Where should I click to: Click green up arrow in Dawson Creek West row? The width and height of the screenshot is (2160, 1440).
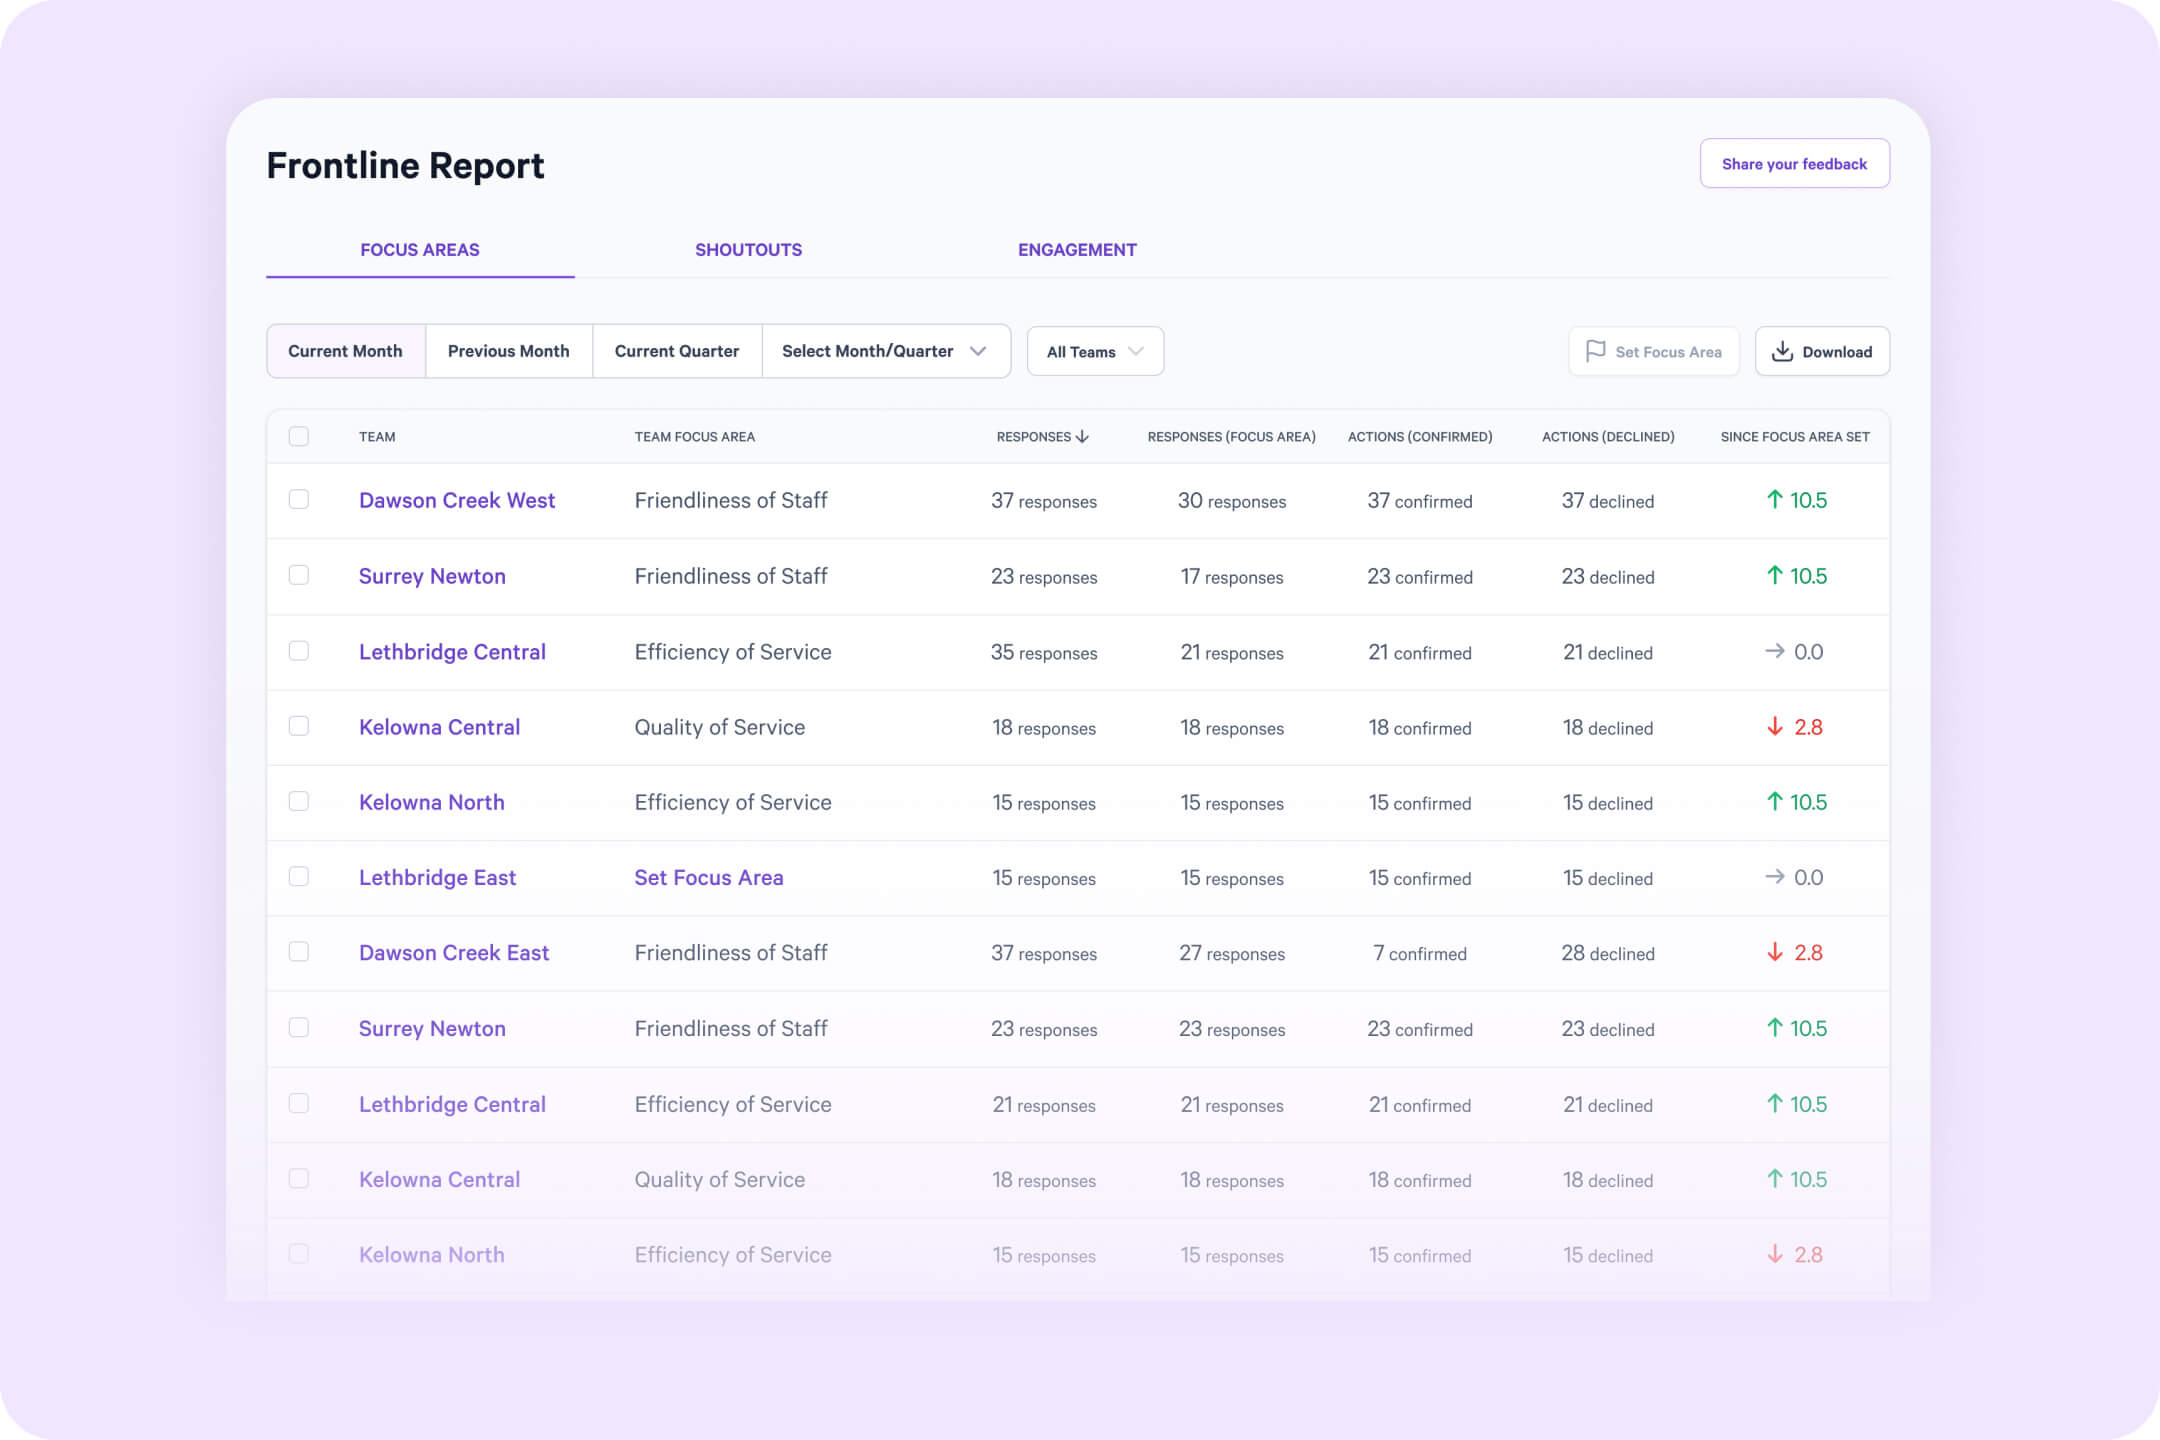(x=1774, y=500)
